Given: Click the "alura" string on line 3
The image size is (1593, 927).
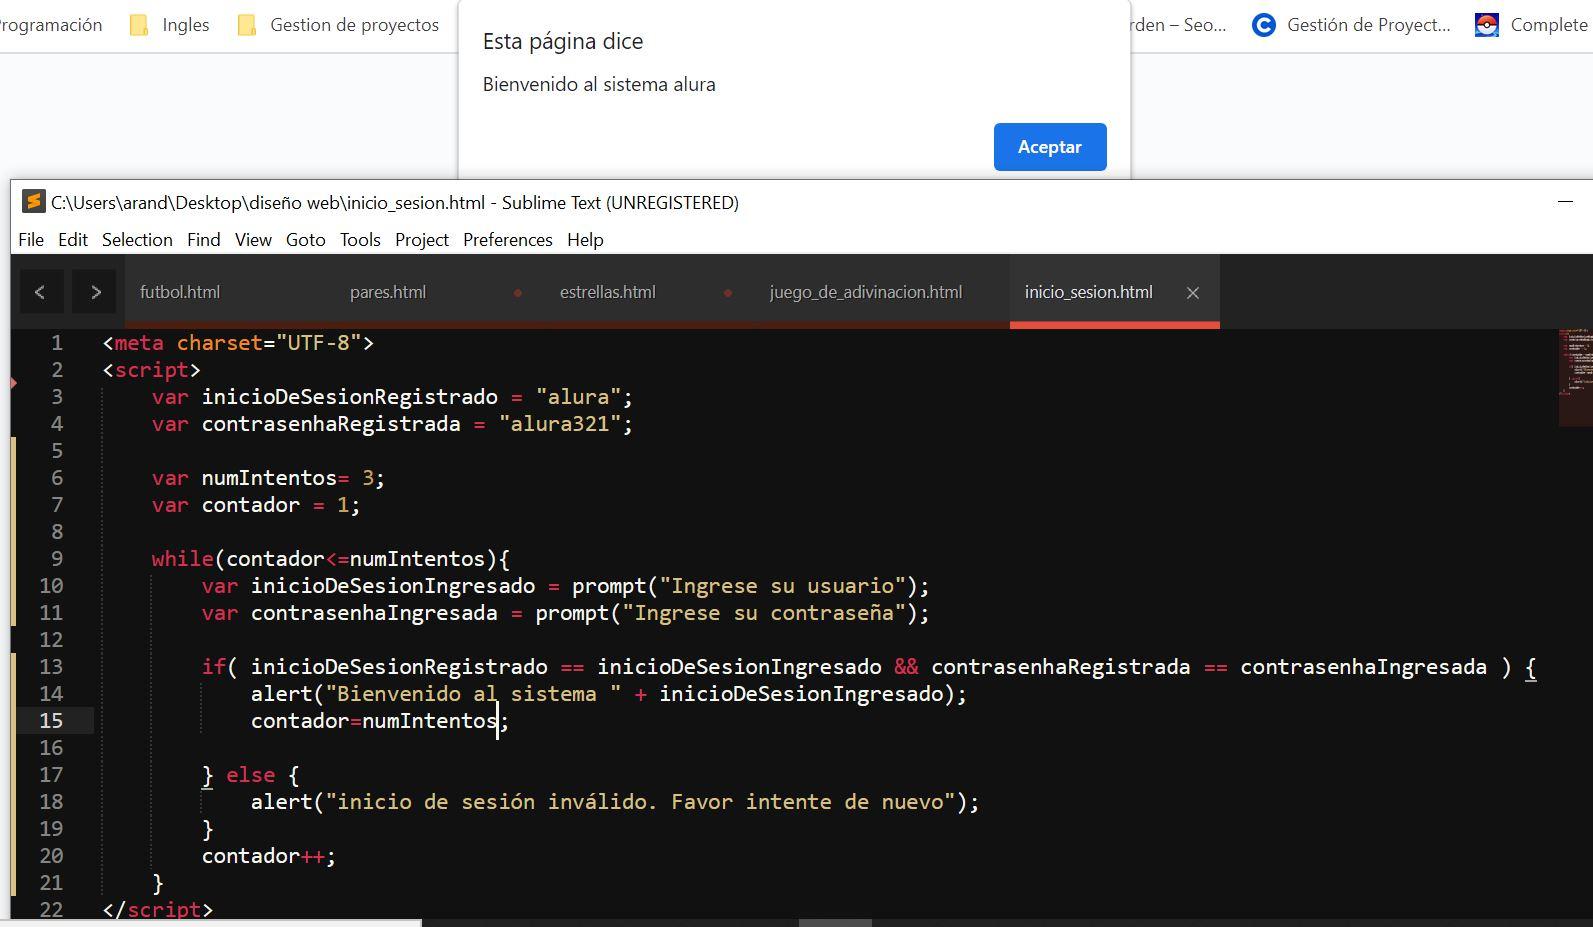Looking at the screenshot, I should (578, 397).
